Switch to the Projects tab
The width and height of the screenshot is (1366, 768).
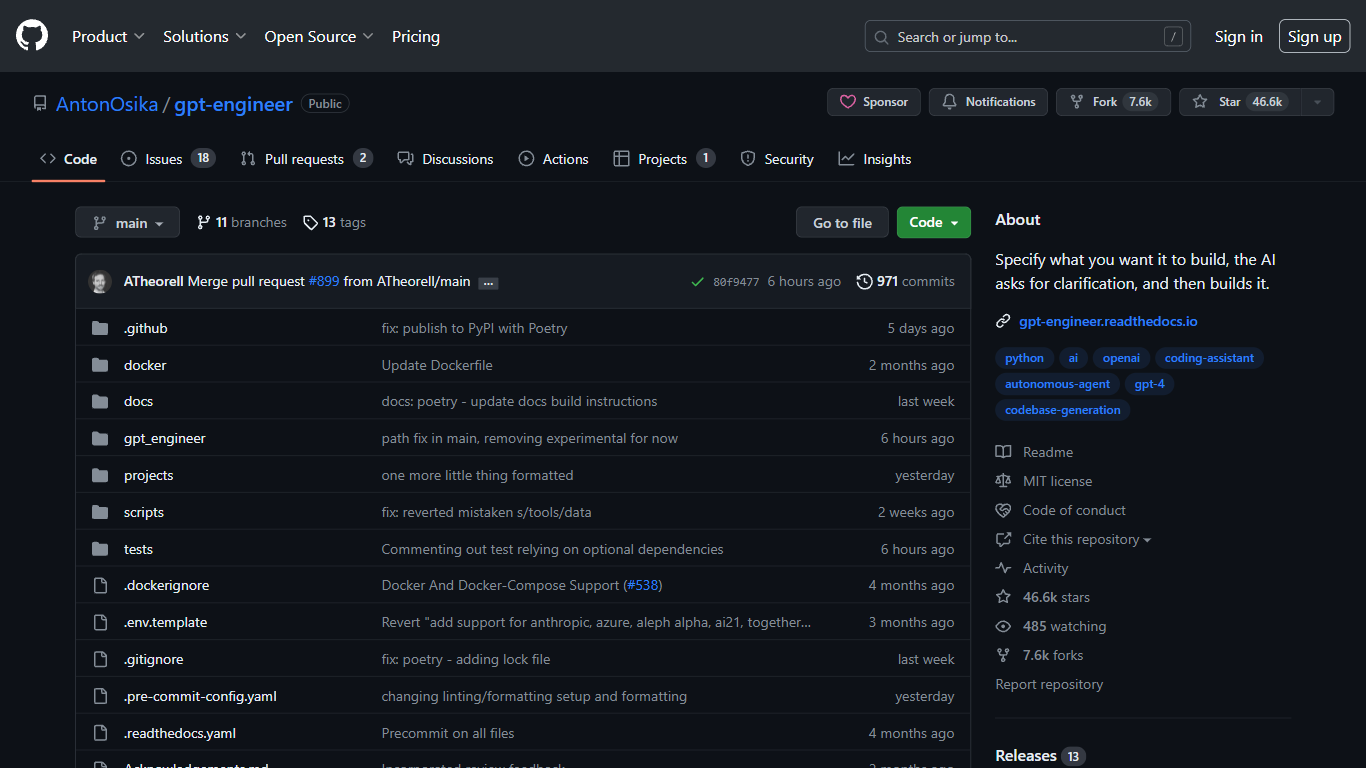pos(664,159)
